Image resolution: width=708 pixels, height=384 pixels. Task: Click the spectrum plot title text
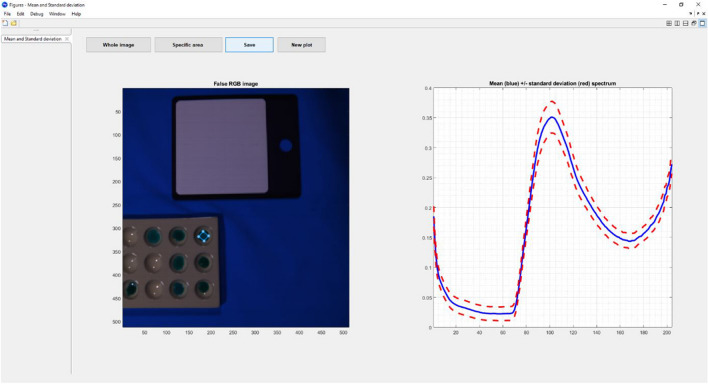coord(553,84)
